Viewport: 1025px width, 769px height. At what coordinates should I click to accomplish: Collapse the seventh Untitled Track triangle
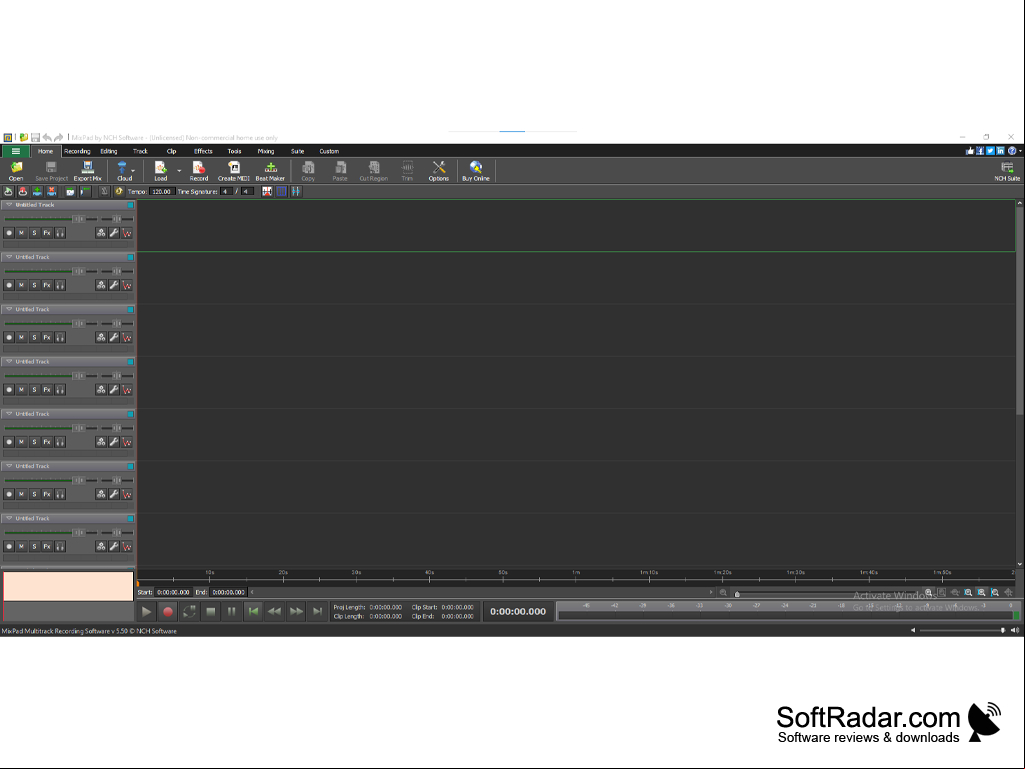tap(9, 519)
